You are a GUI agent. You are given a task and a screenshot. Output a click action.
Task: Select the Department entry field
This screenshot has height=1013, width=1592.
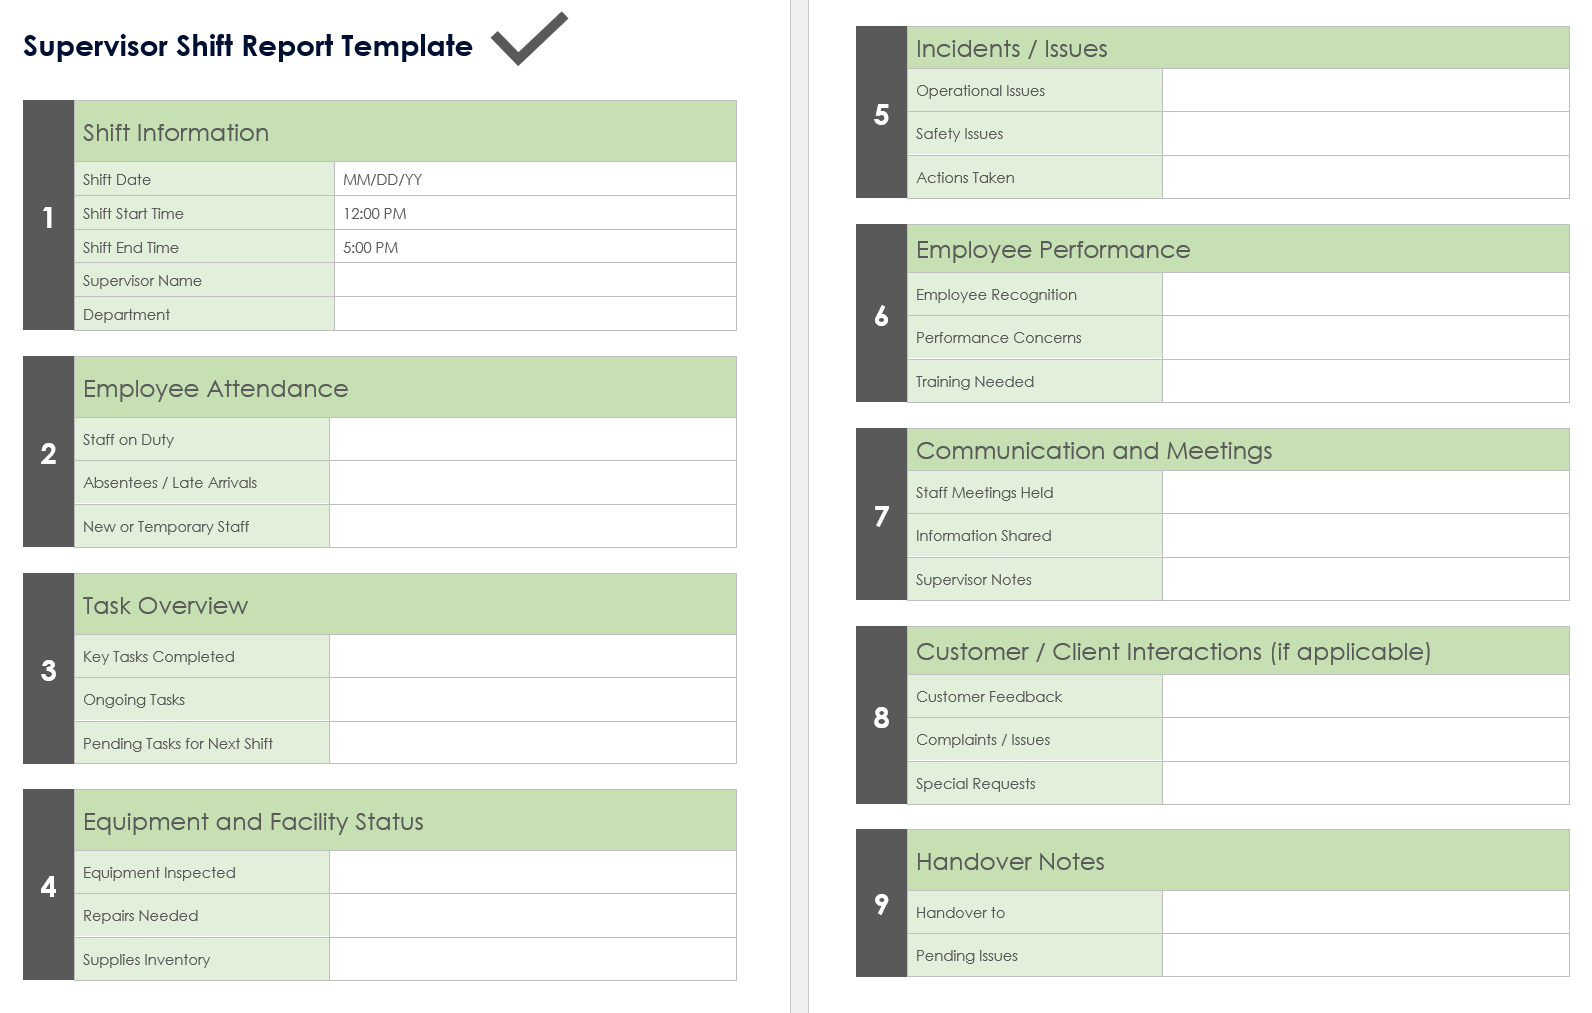pyautogui.click(x=535, y=315)
